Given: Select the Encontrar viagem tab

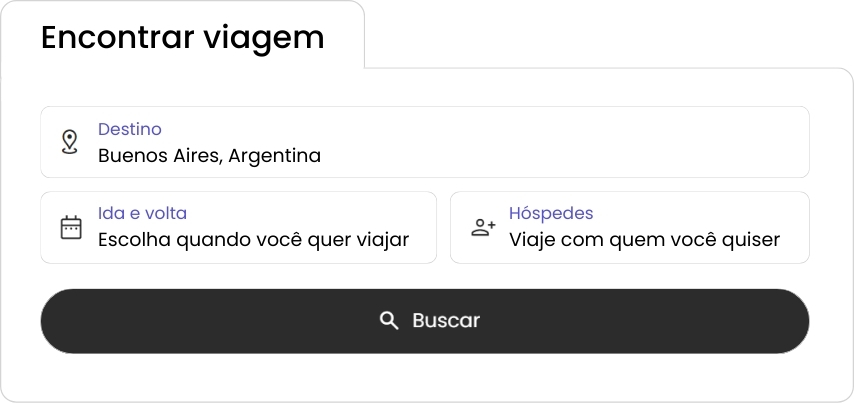Looking at the screenshot, I should (x=183, y=37).
